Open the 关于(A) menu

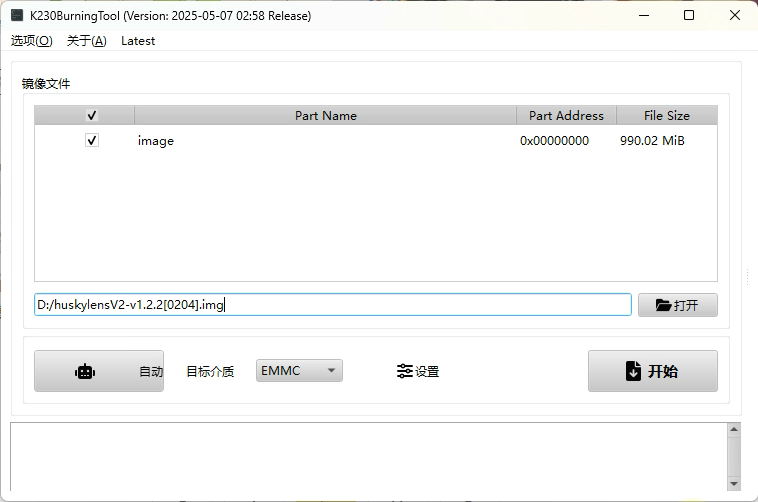coord(86,41)
